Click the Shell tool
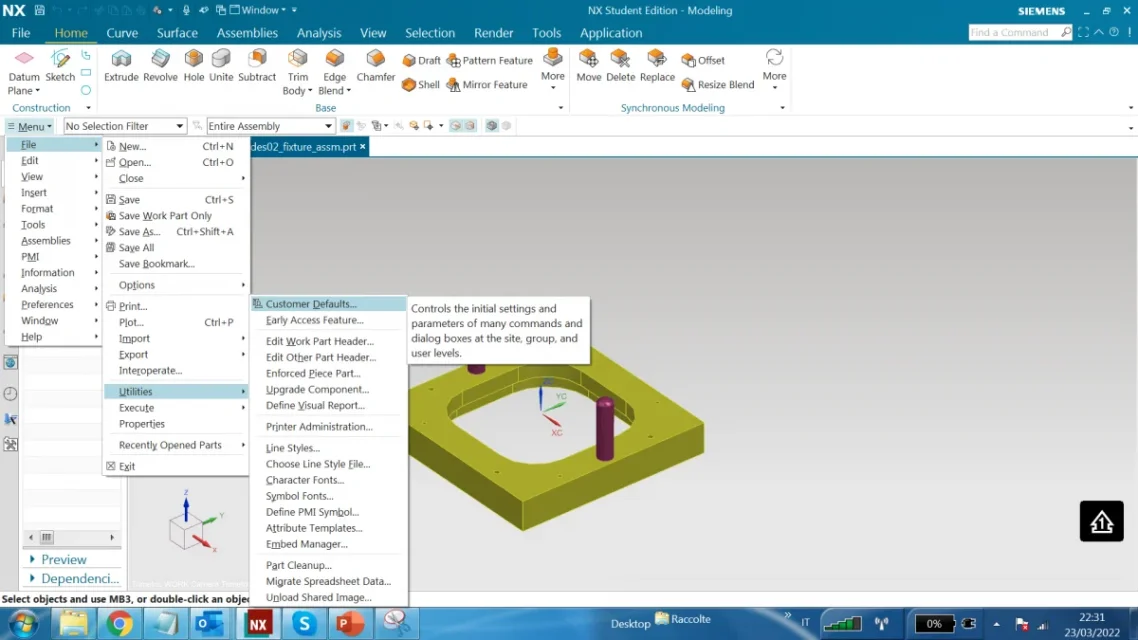1138x640 pixels. click(x=421, y=84)
